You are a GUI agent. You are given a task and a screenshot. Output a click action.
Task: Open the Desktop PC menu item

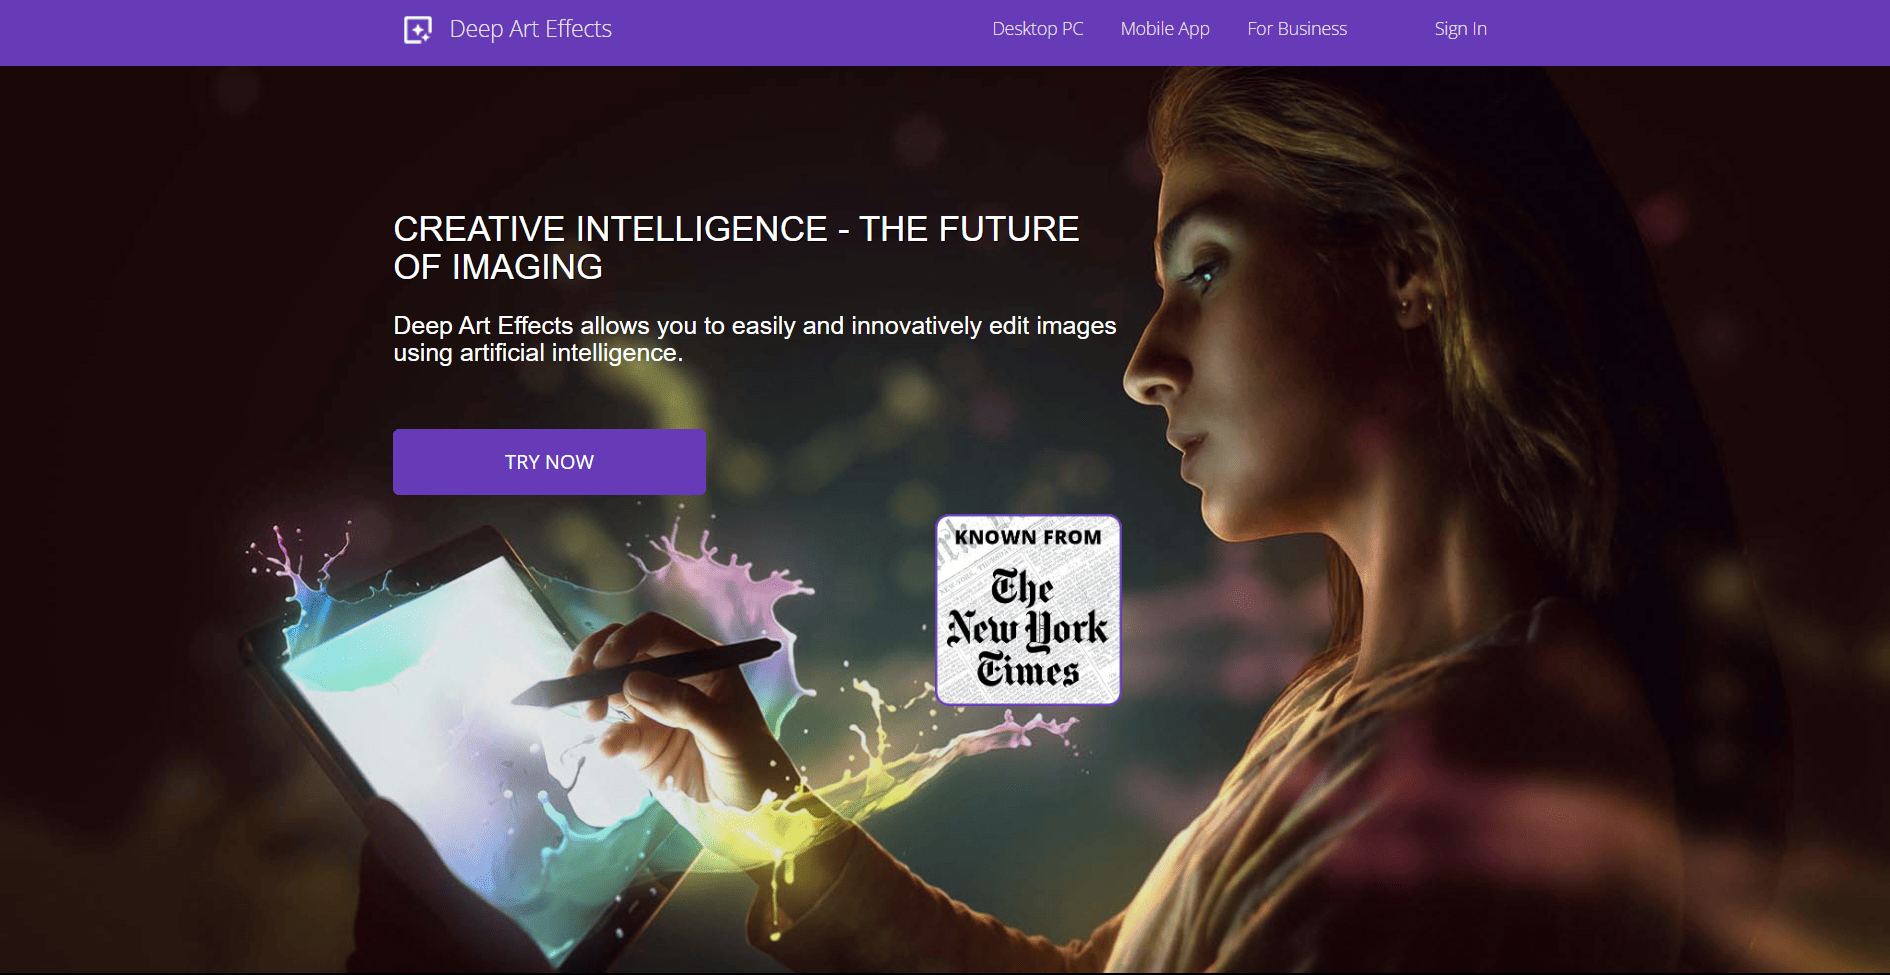[x=1037, y=29]
